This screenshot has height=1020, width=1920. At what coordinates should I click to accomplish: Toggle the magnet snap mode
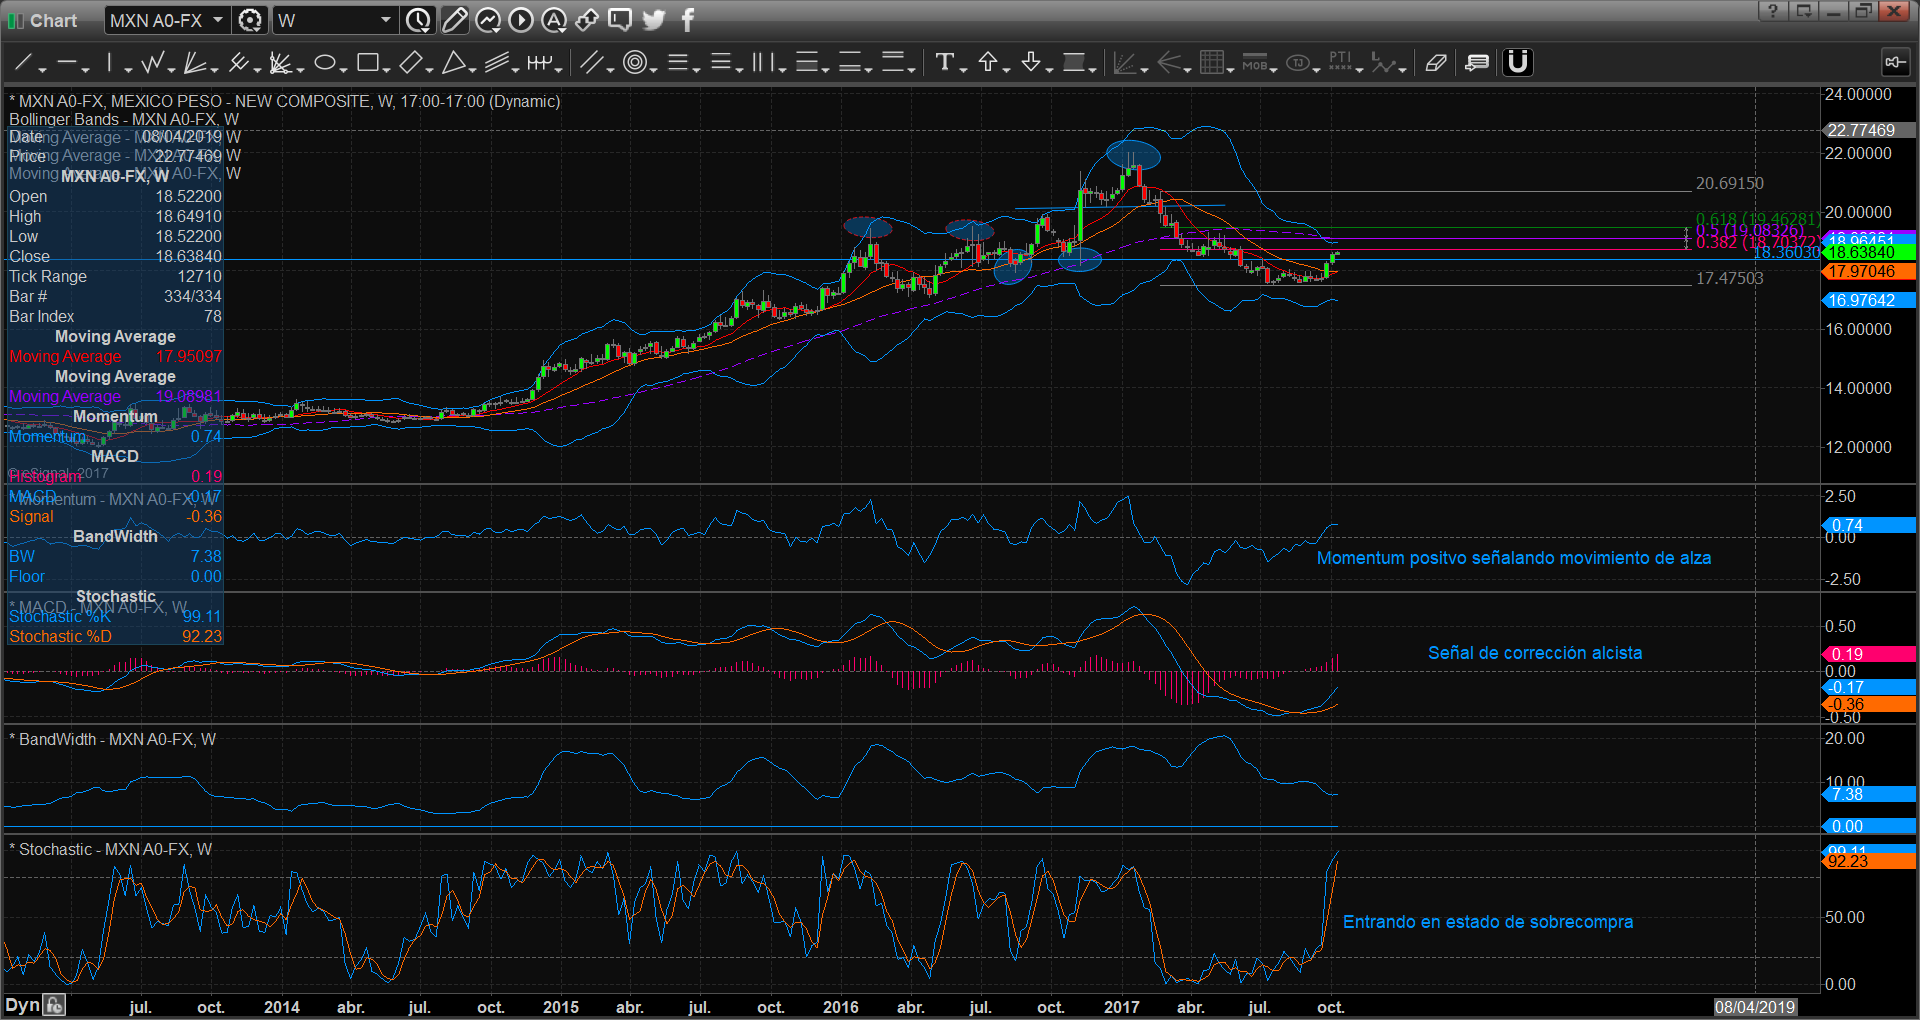[1518, 63]
